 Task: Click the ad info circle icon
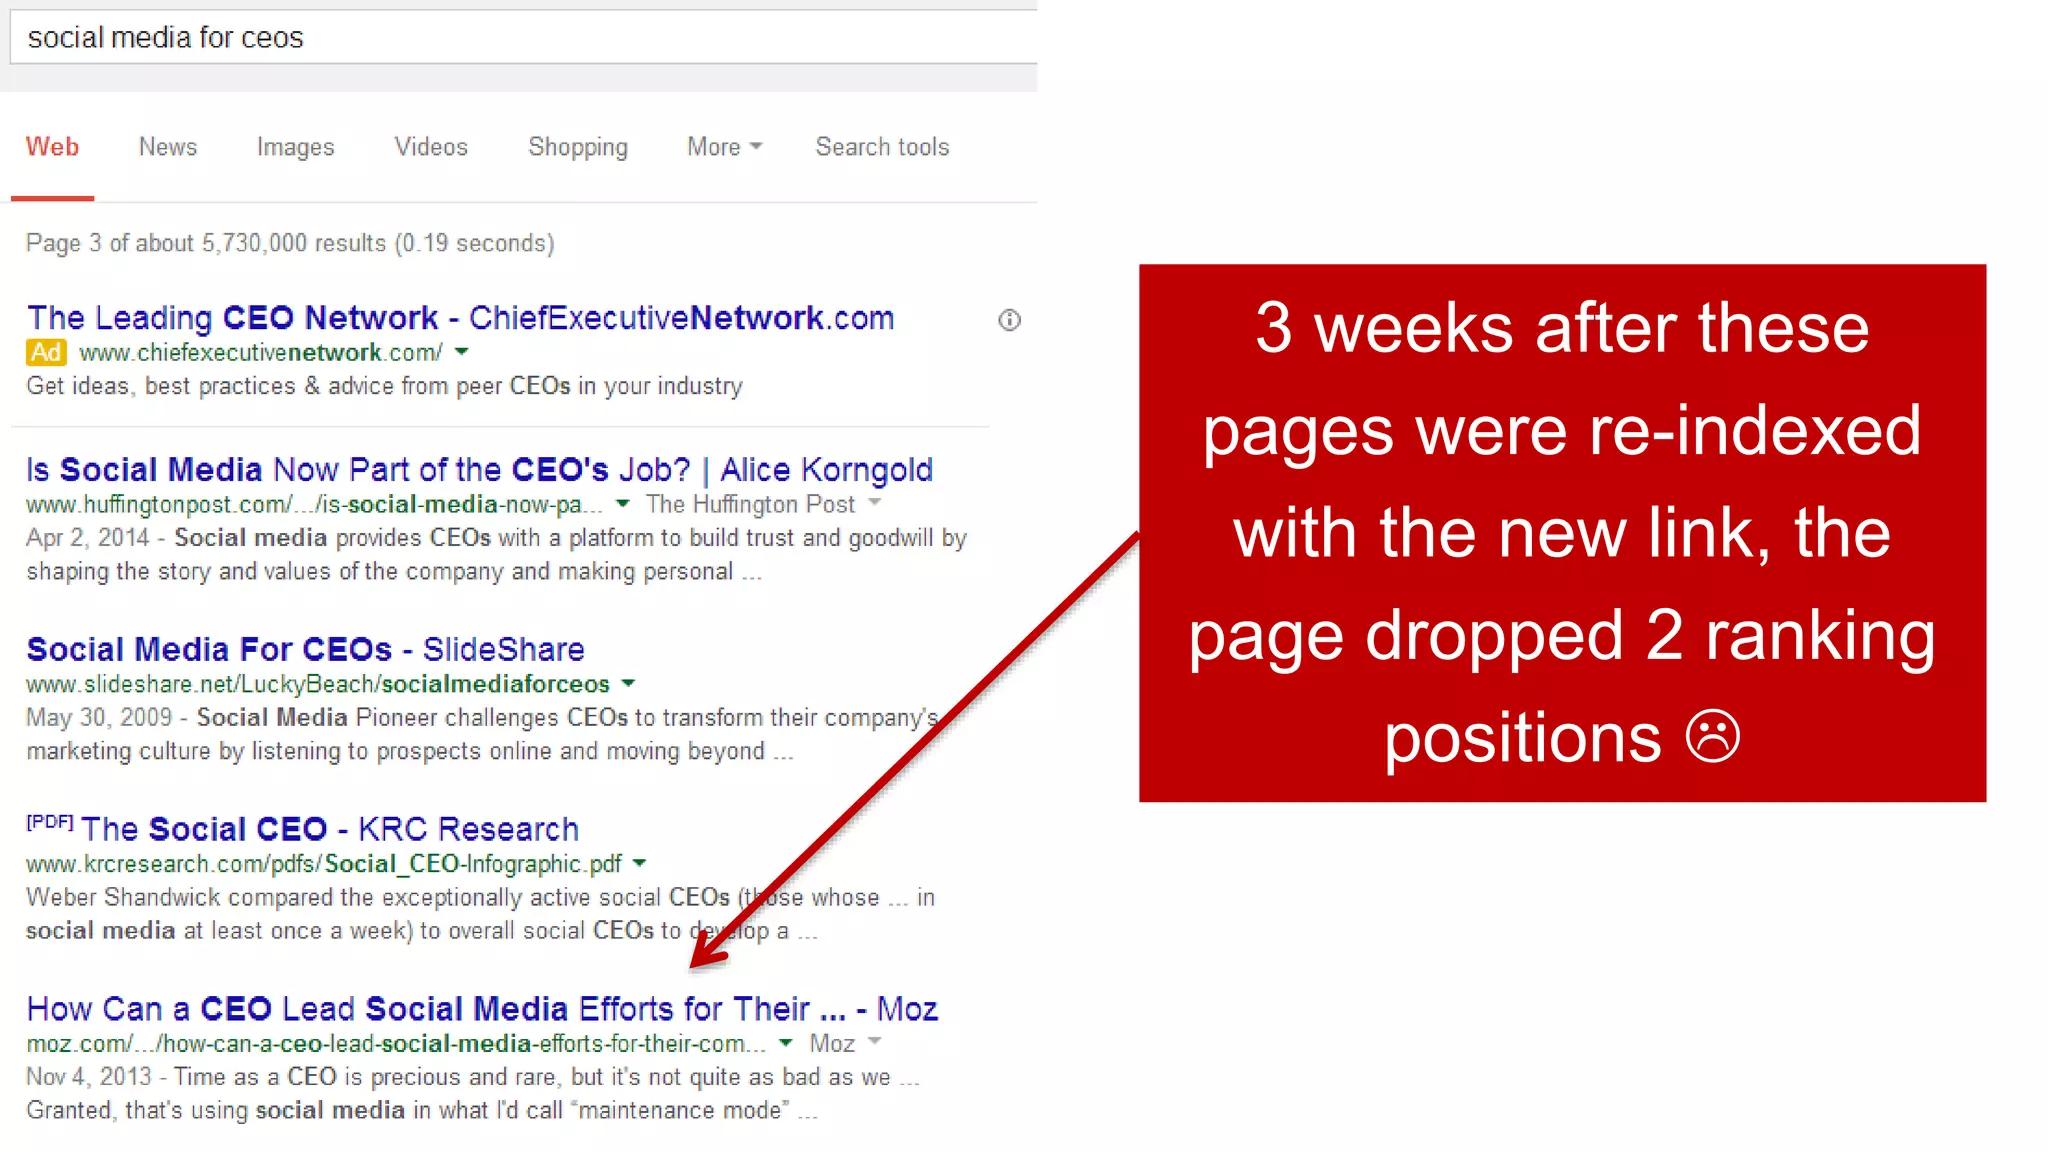(1009, 320)
